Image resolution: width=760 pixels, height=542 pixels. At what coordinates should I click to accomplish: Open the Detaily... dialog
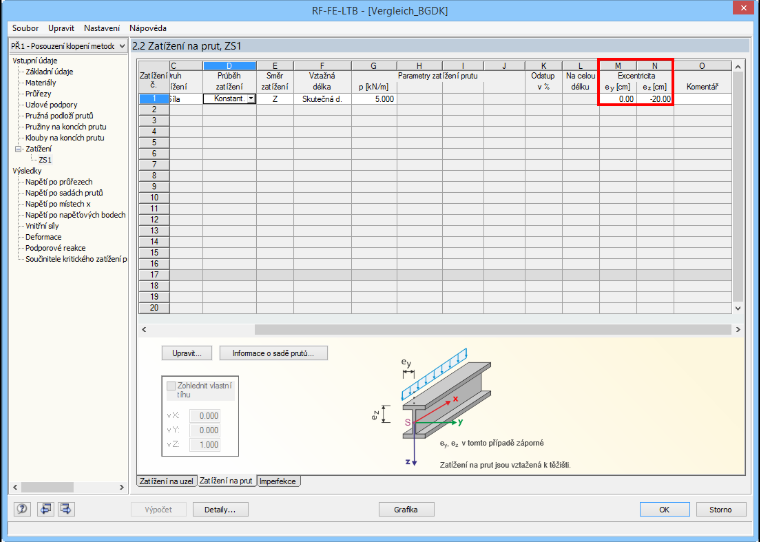coord(221,510)
